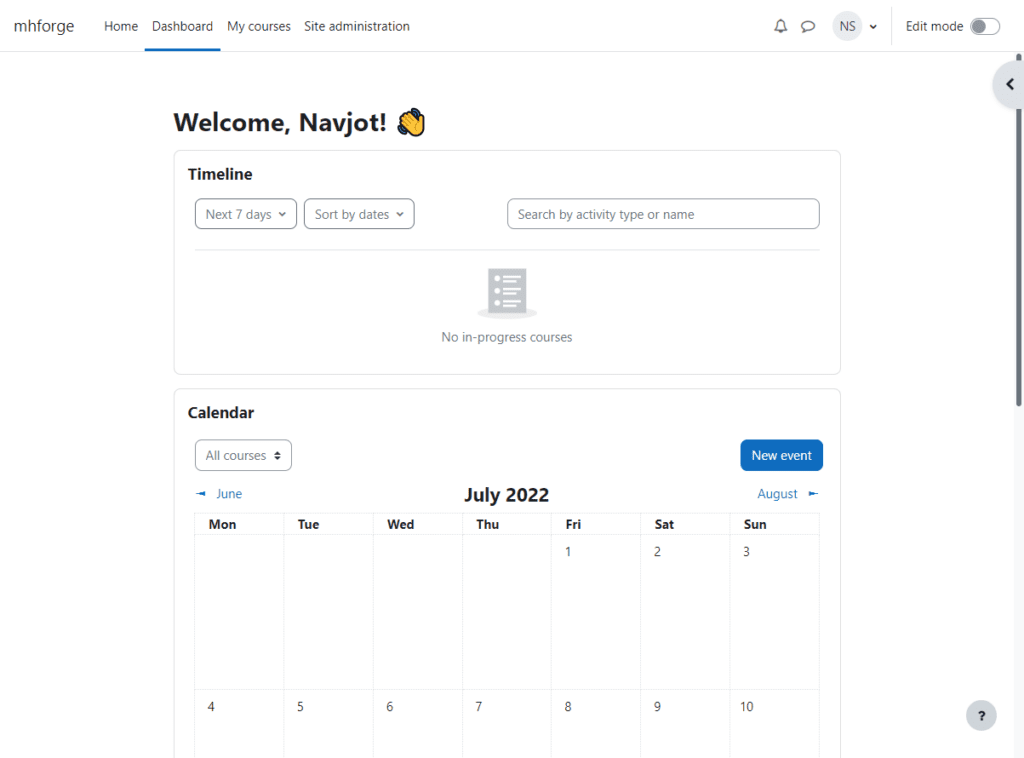Open user menu chevron beside avatar
The width and height of the screenshot is (1024, 758).
(x=873, y=27)
